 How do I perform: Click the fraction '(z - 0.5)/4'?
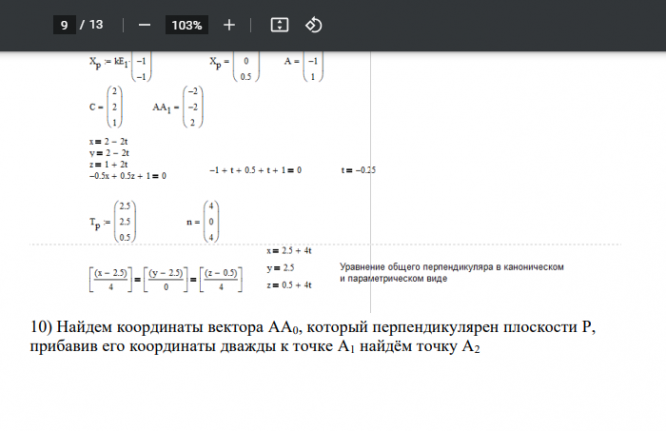pyautogui.click(x=221, y=279)
